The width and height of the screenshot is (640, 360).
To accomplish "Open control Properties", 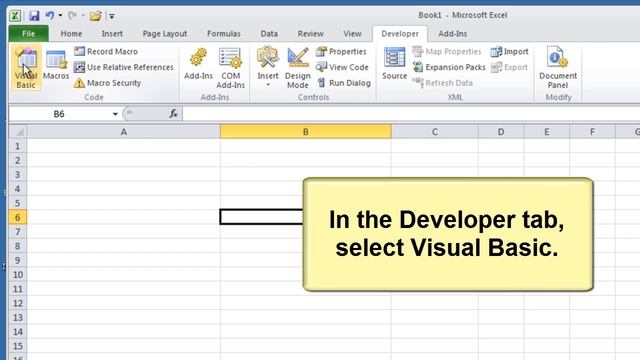I will tap(341, 51).
